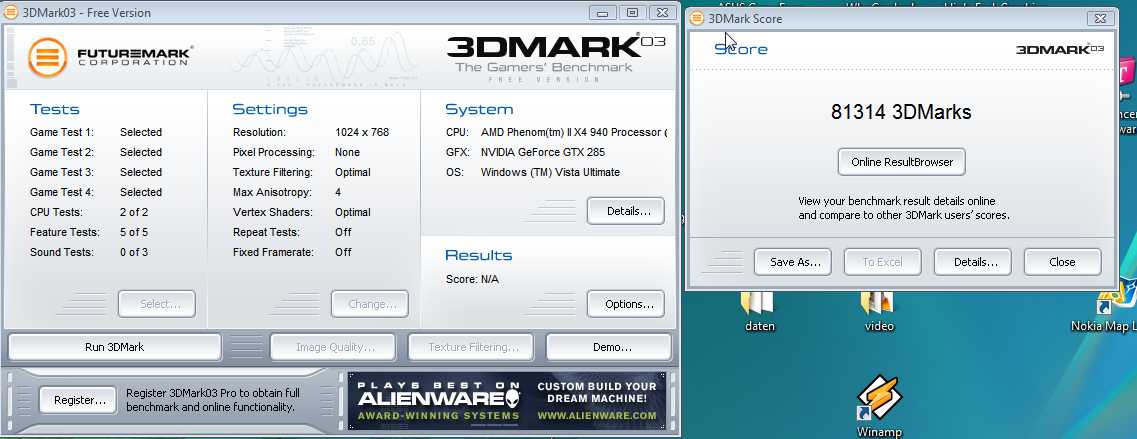Click the Texture Filtering... button
This screenshot has width=1137, height=439.
(x=471, y=347)
